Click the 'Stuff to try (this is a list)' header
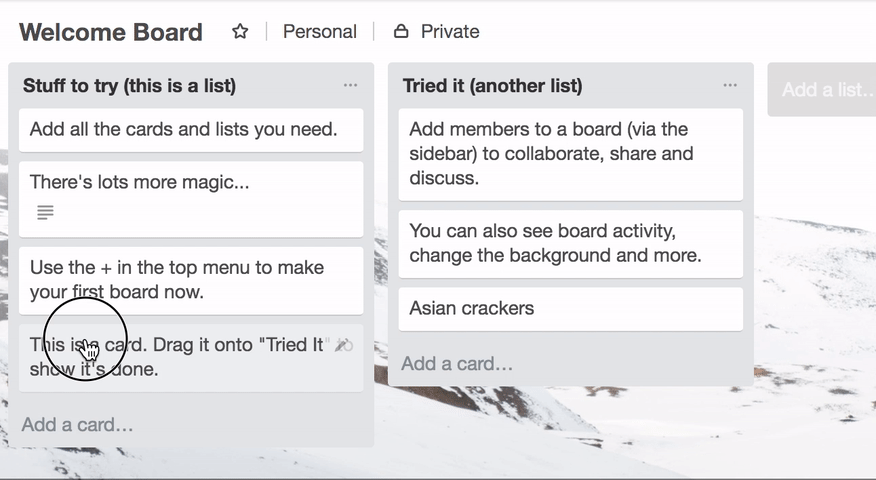The height and width of the screenshot is (480, 876). click(130, 85)
